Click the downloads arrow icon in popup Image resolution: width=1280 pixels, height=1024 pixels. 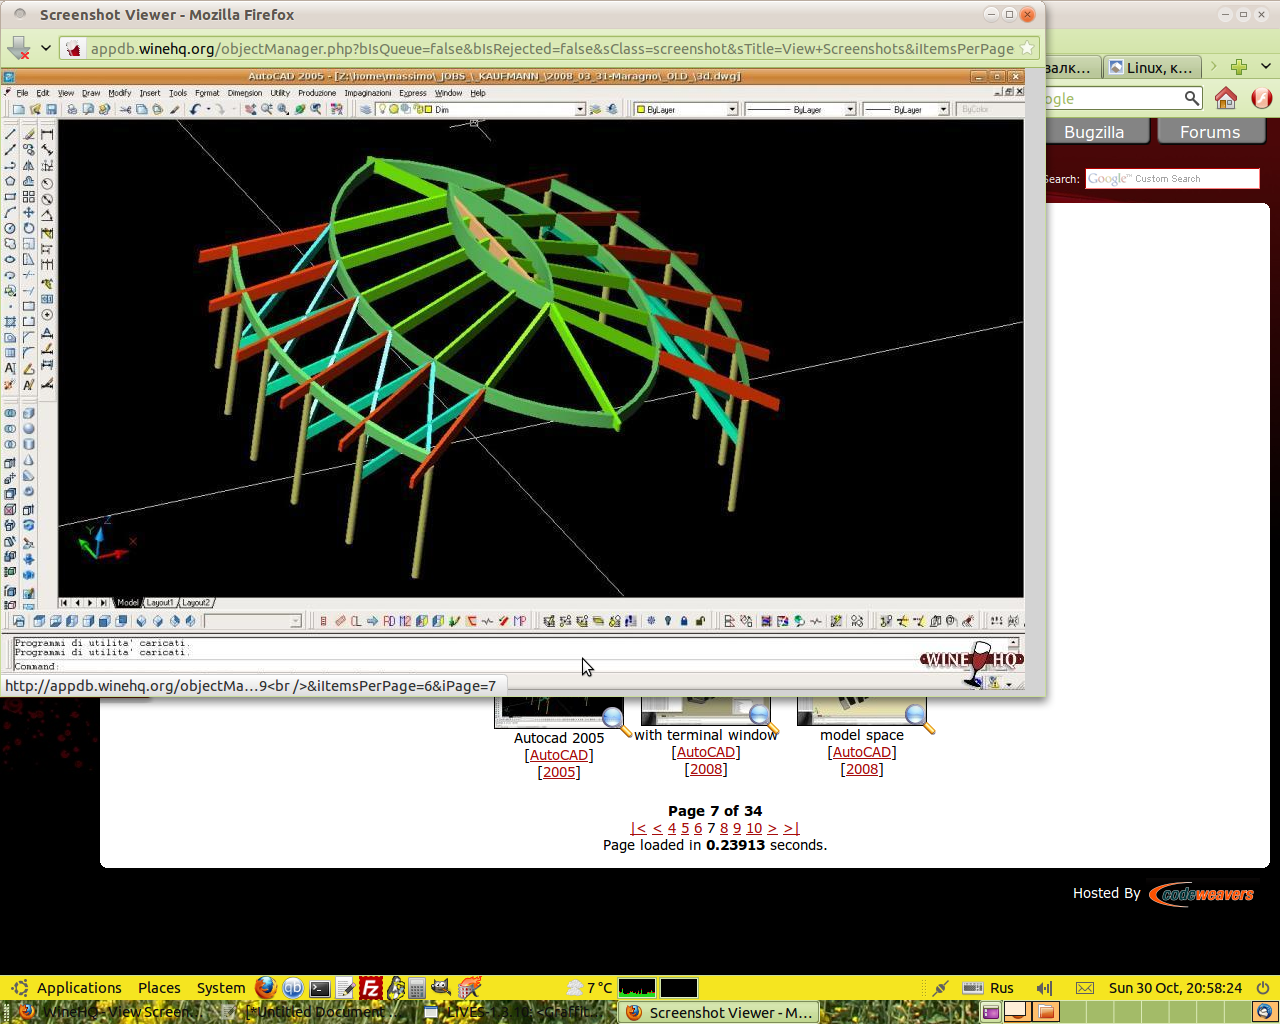coord(18,48)
